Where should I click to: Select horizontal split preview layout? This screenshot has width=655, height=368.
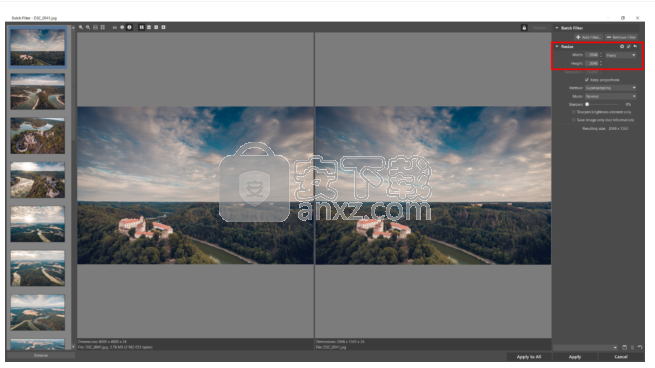click(149, 27)
